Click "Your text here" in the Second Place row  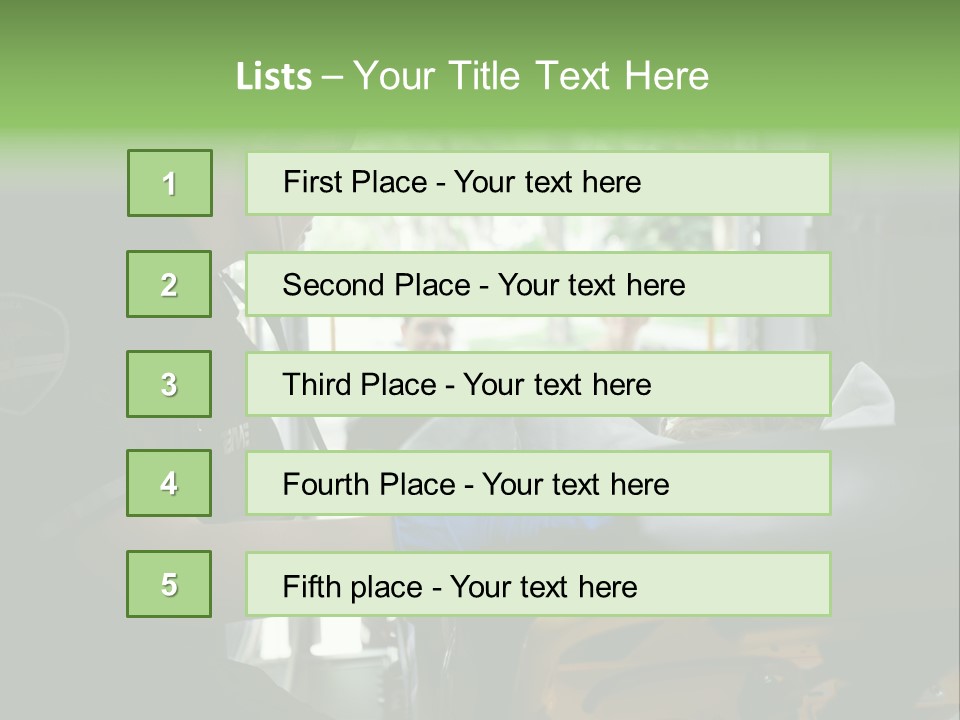tap(591, 285)
